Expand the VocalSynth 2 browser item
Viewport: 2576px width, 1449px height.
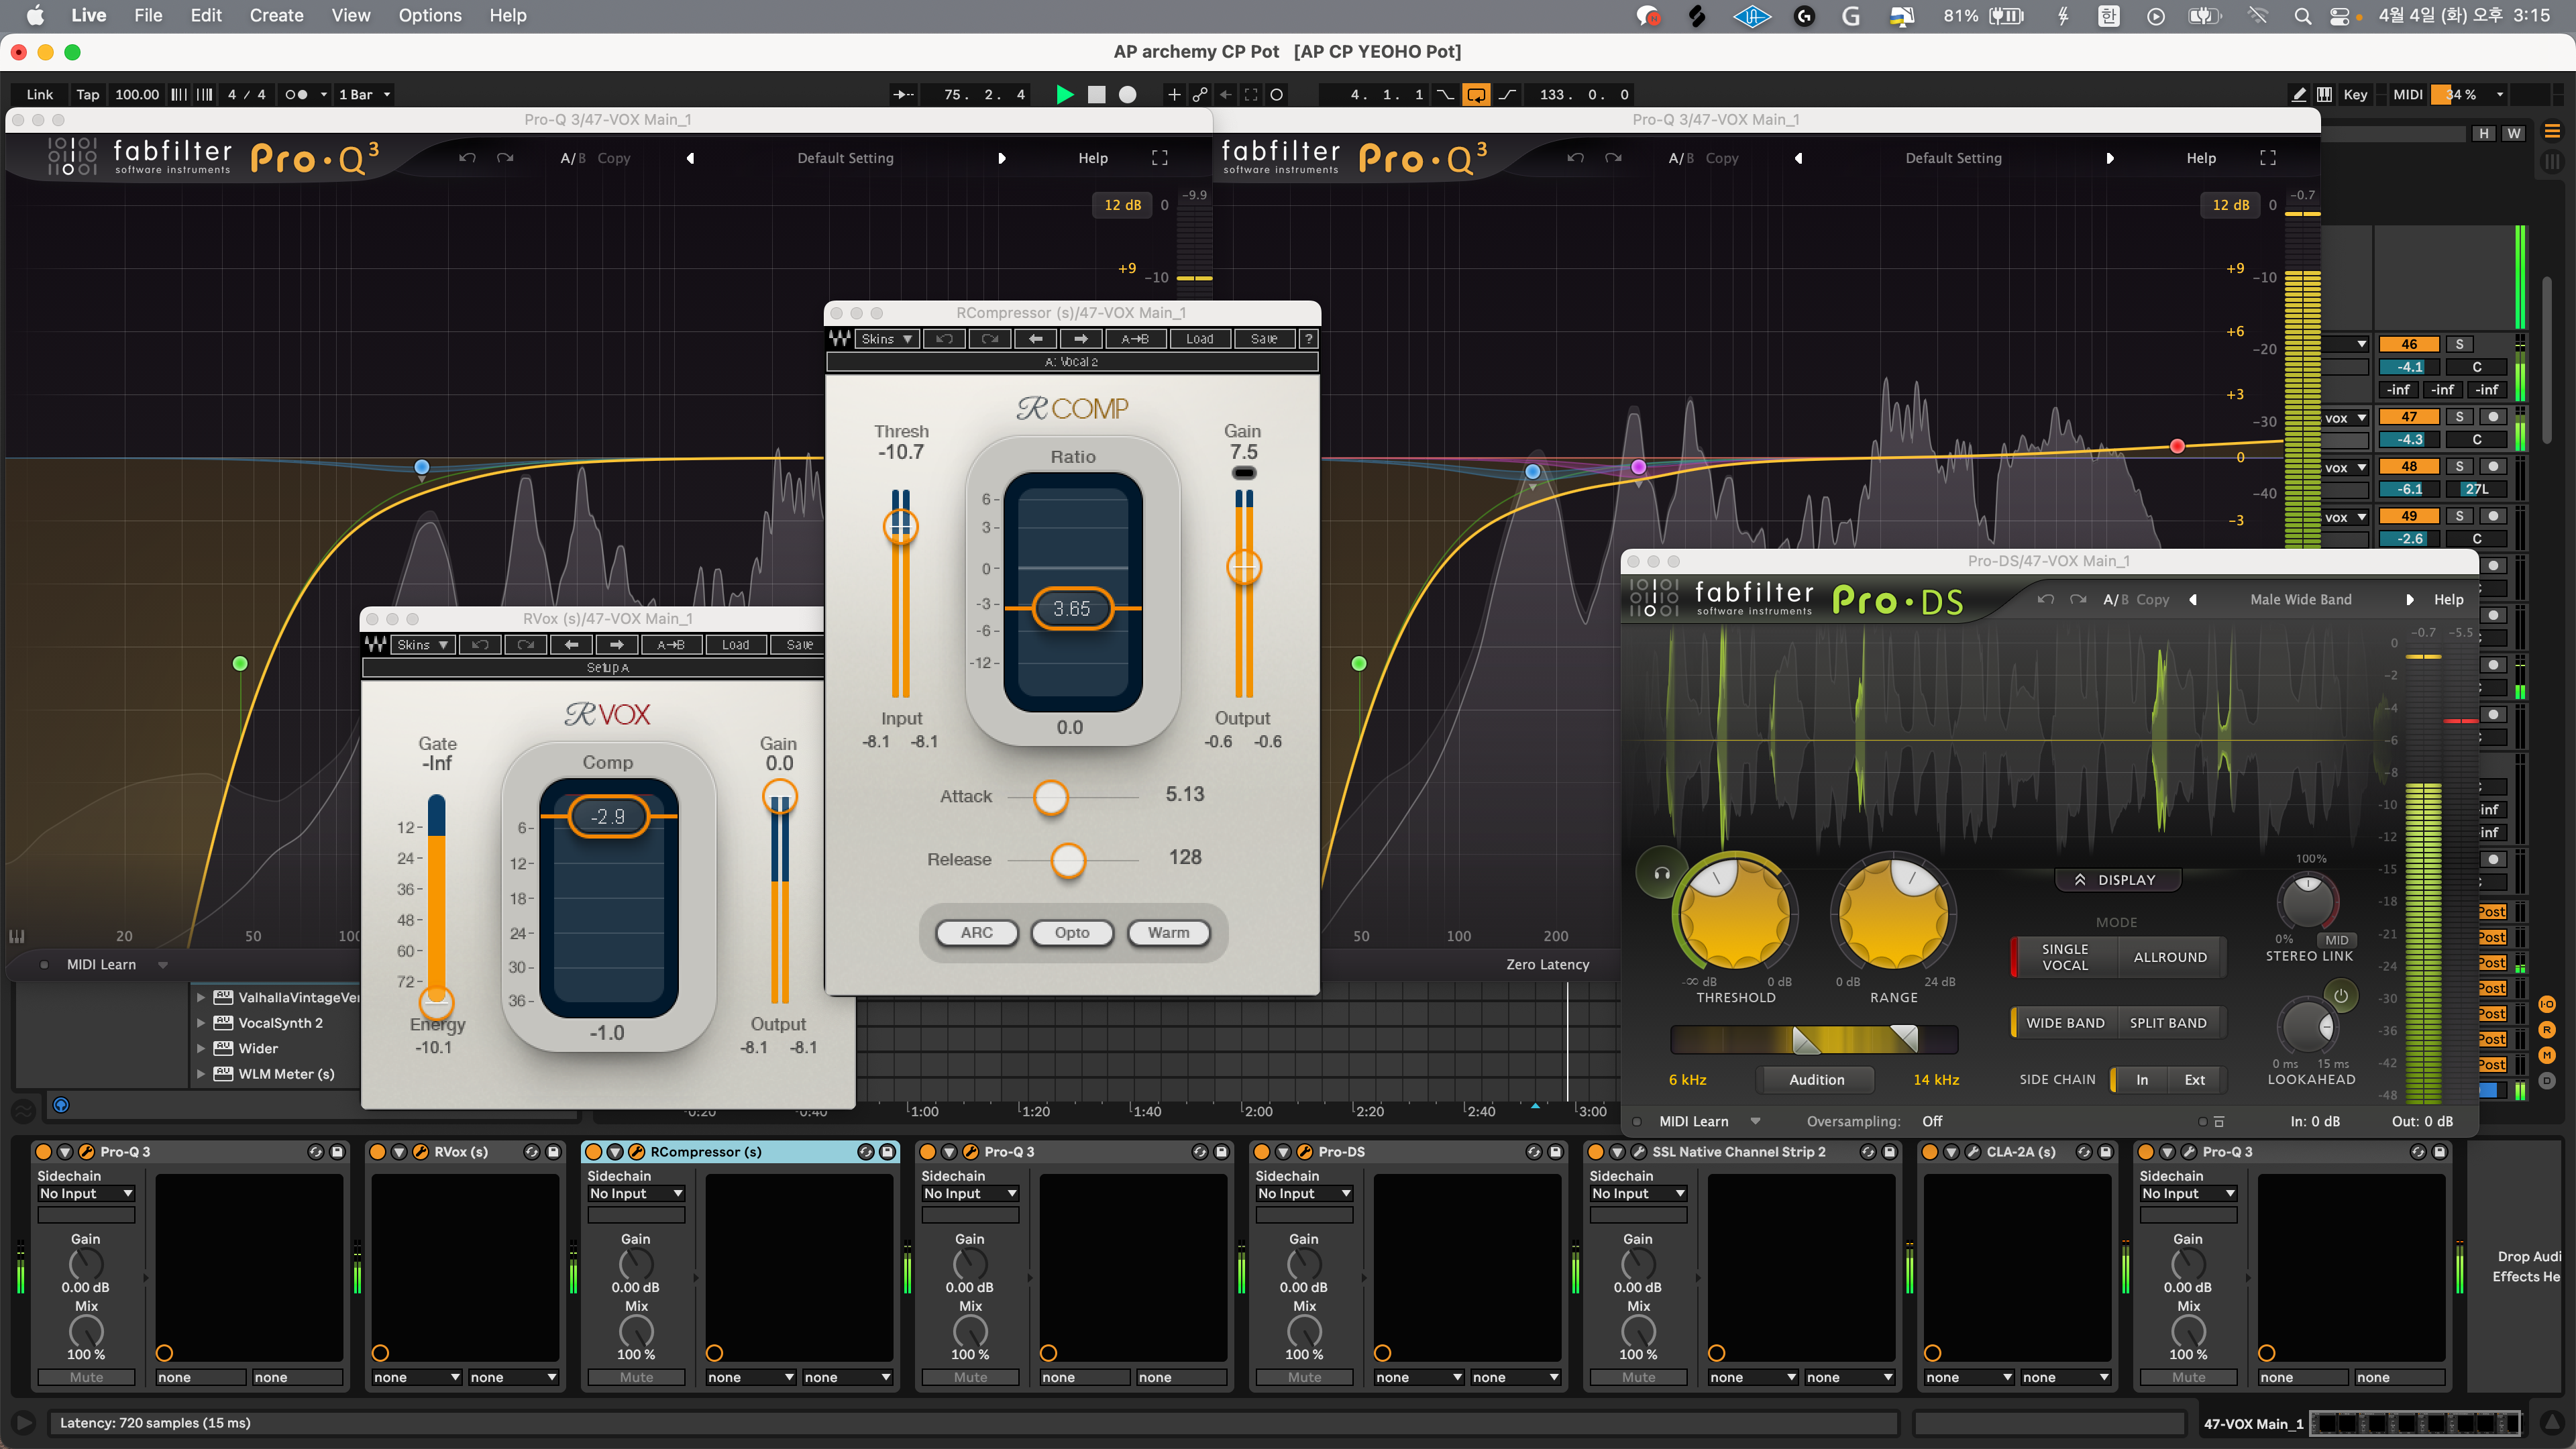tap(201, 1023)
